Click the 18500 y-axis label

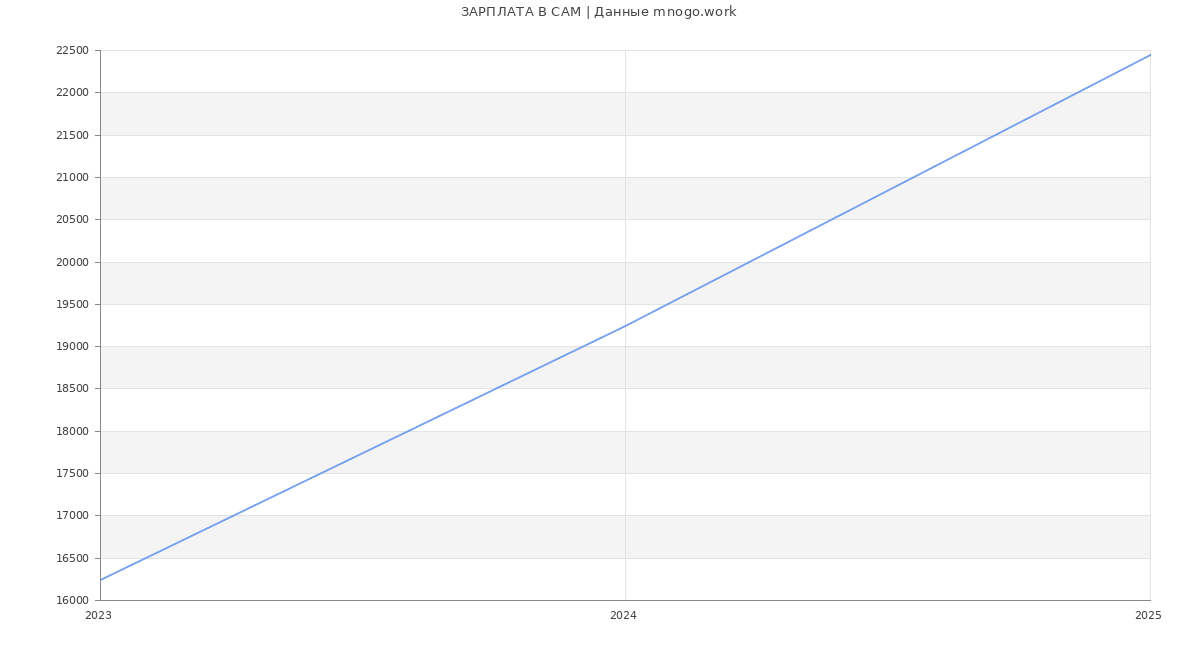click(x=72, y=389)
